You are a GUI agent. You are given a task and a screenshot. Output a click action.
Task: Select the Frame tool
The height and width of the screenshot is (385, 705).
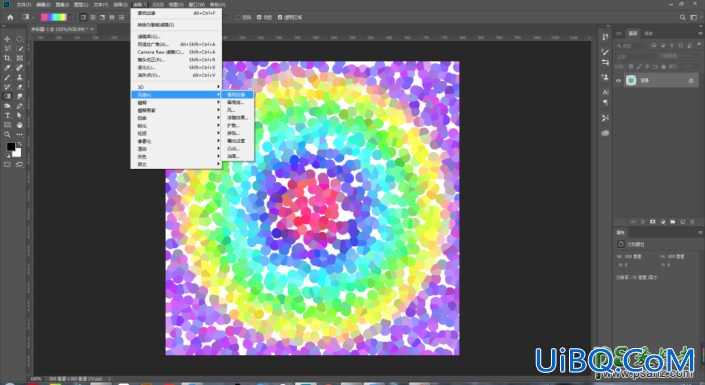(x=19, y=58)
